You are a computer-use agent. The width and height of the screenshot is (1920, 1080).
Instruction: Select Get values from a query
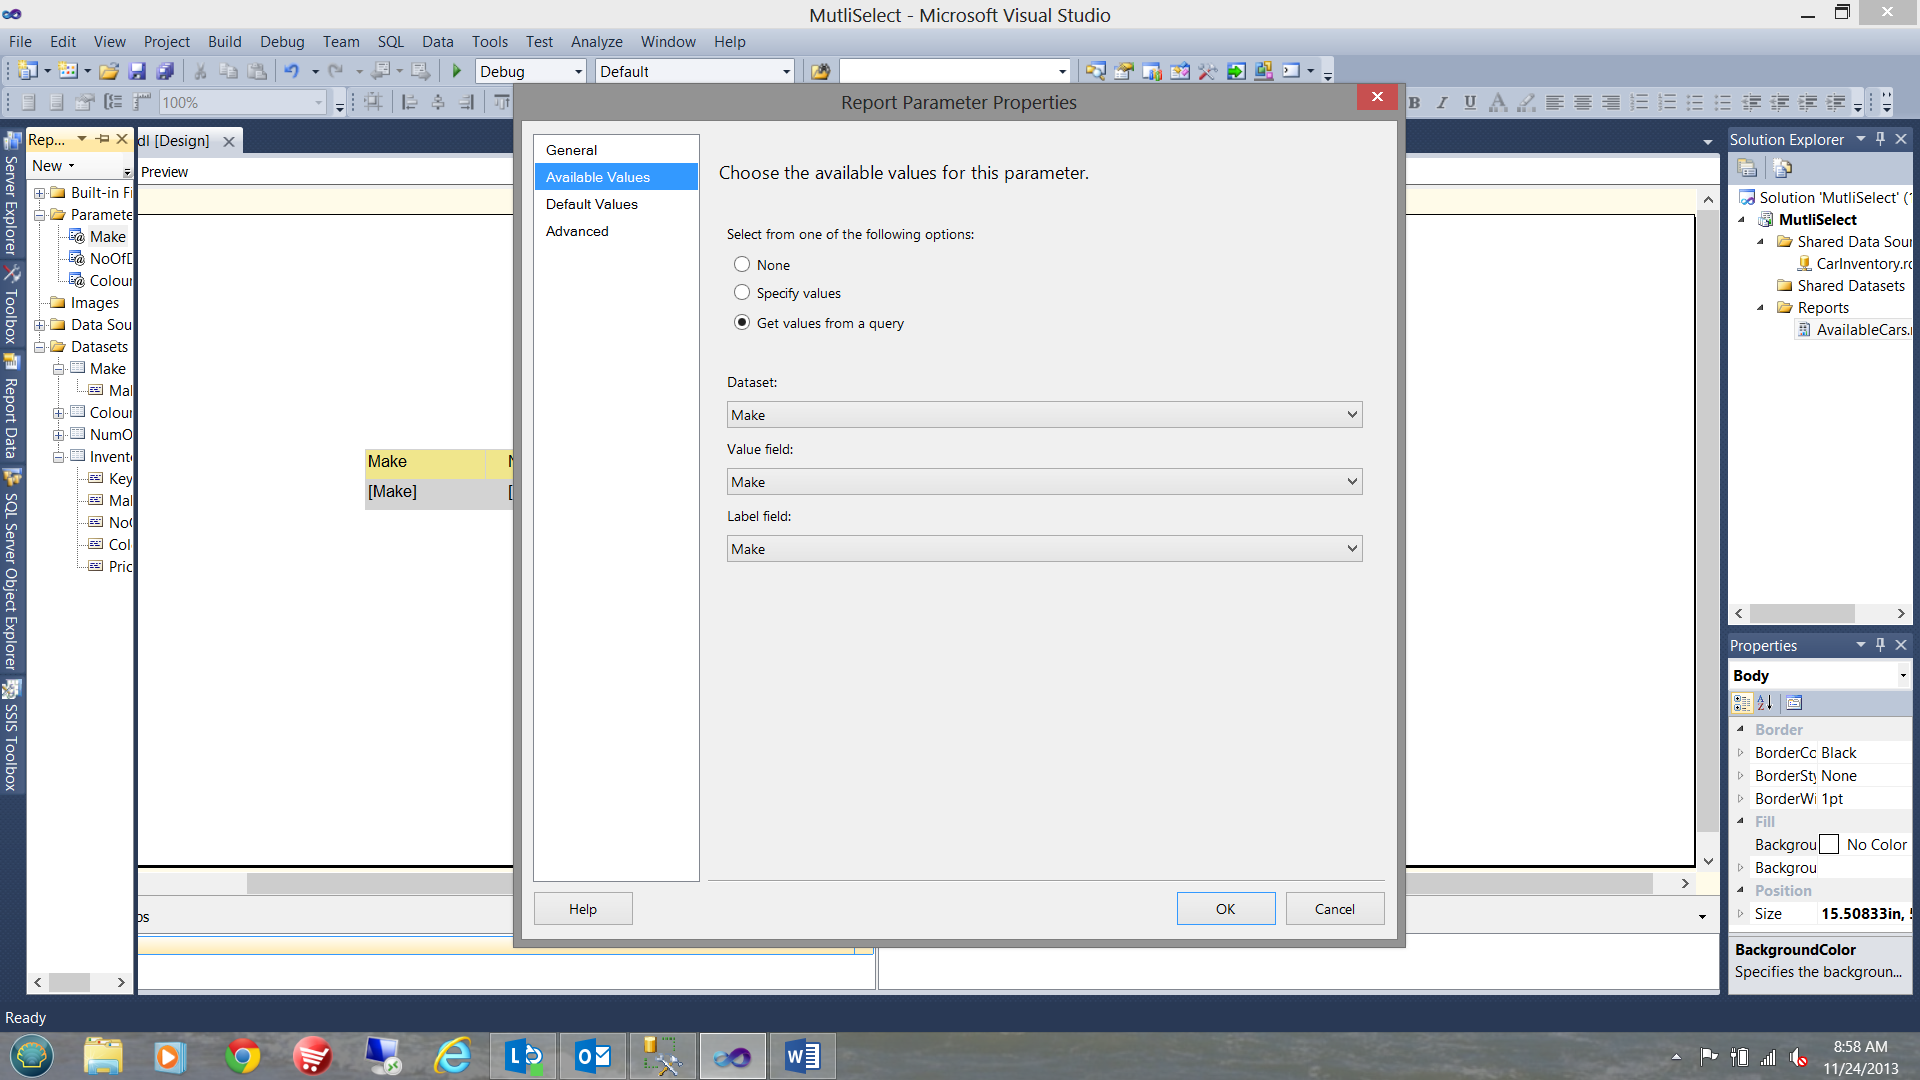[x=742, y=323]
